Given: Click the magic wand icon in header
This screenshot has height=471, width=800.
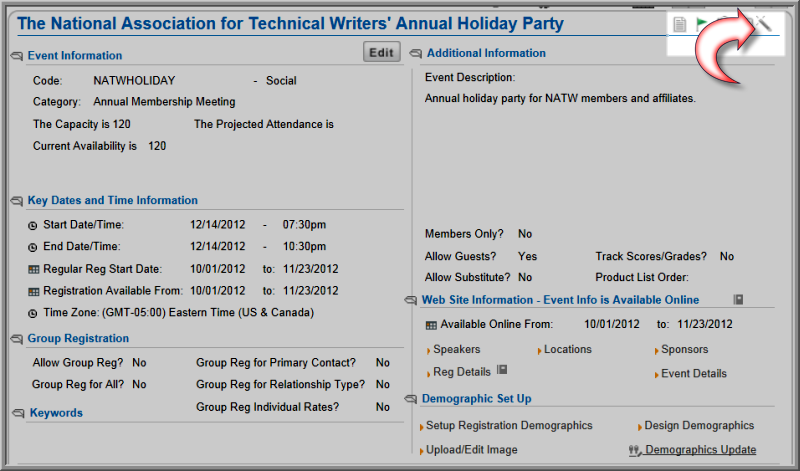Looking at the screenshot, I should pos(763,23).
